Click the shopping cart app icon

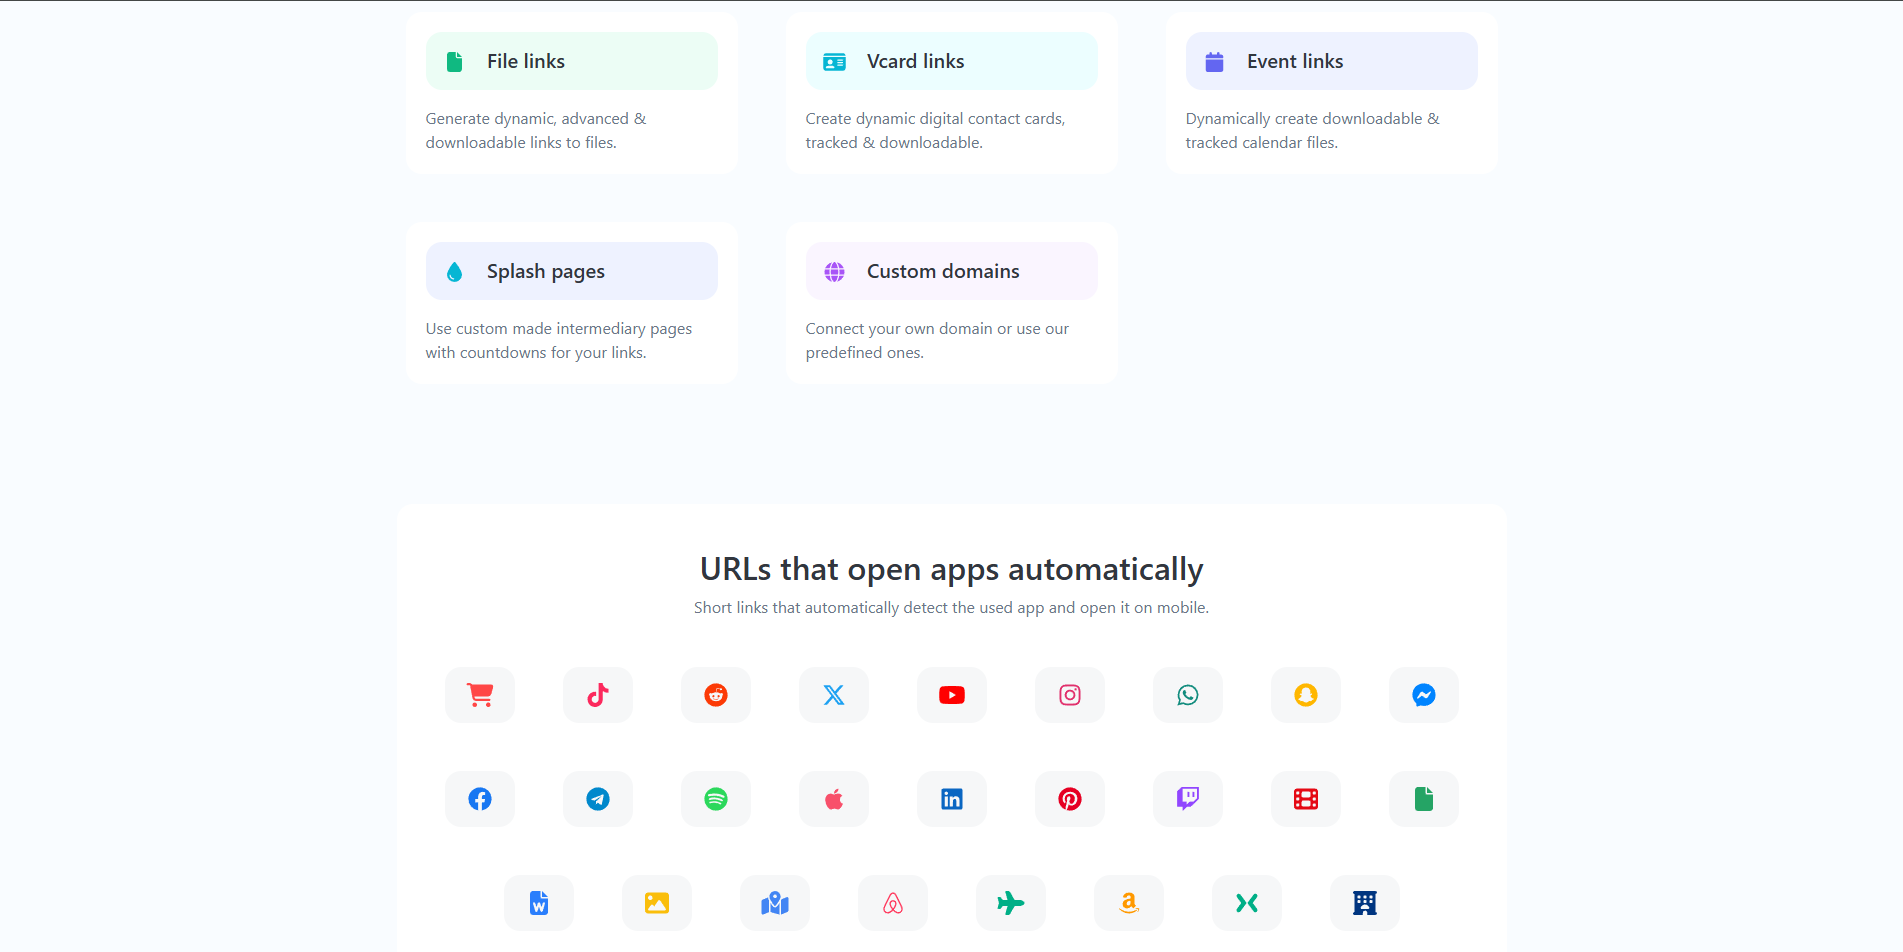tap(480, 695)
